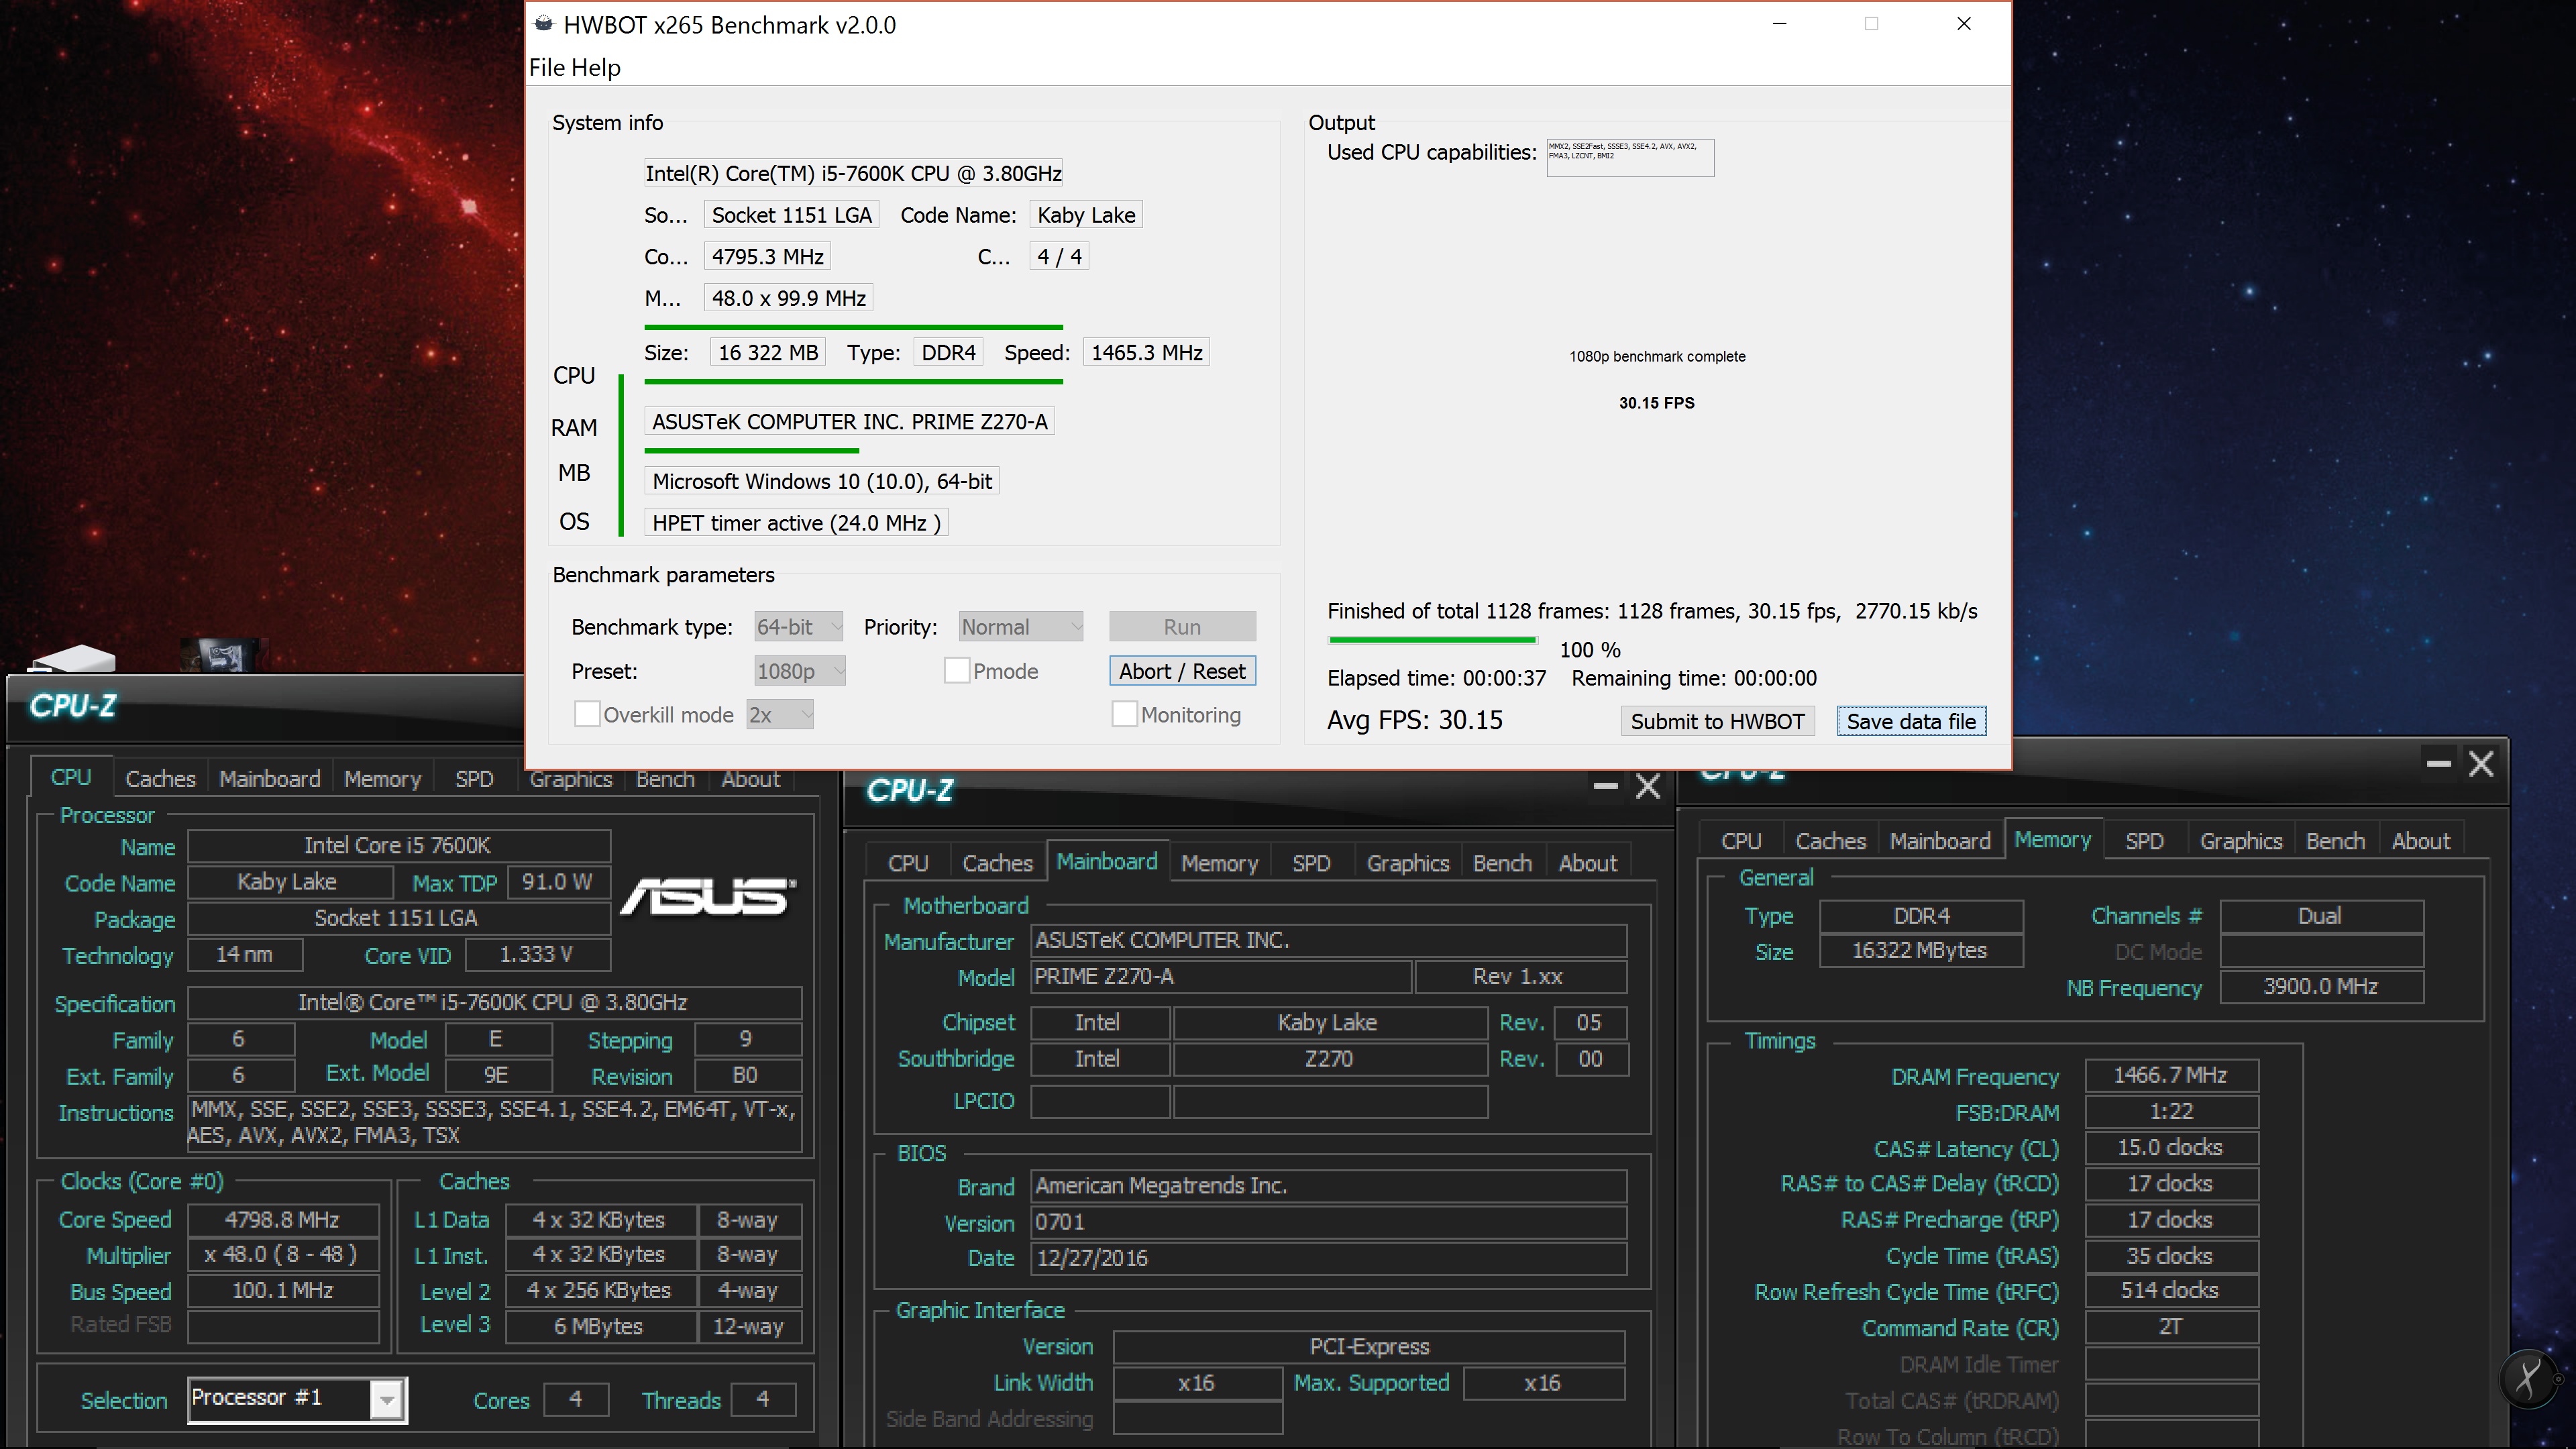The height and width of the screenshot is (1449, 2576).
Task: Minimize the right CPU-Z Memory window
Action: [2438, 765]
